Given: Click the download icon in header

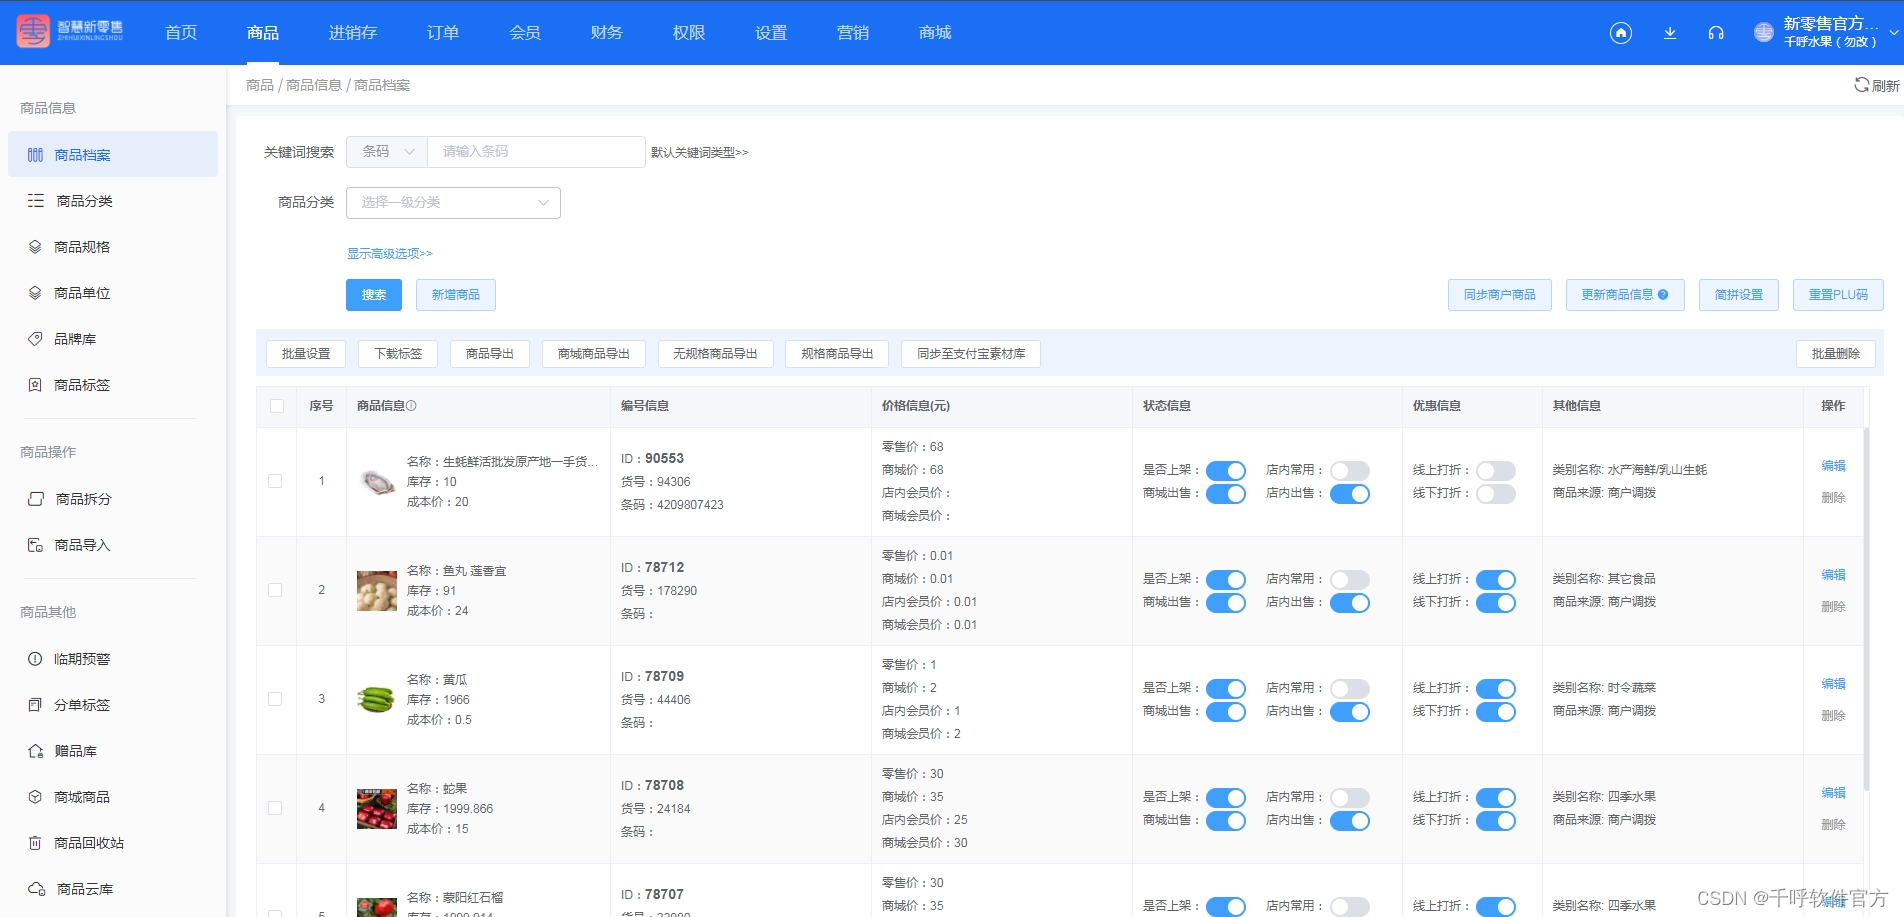Looking at the screenshot, I should pos(1670,33).
